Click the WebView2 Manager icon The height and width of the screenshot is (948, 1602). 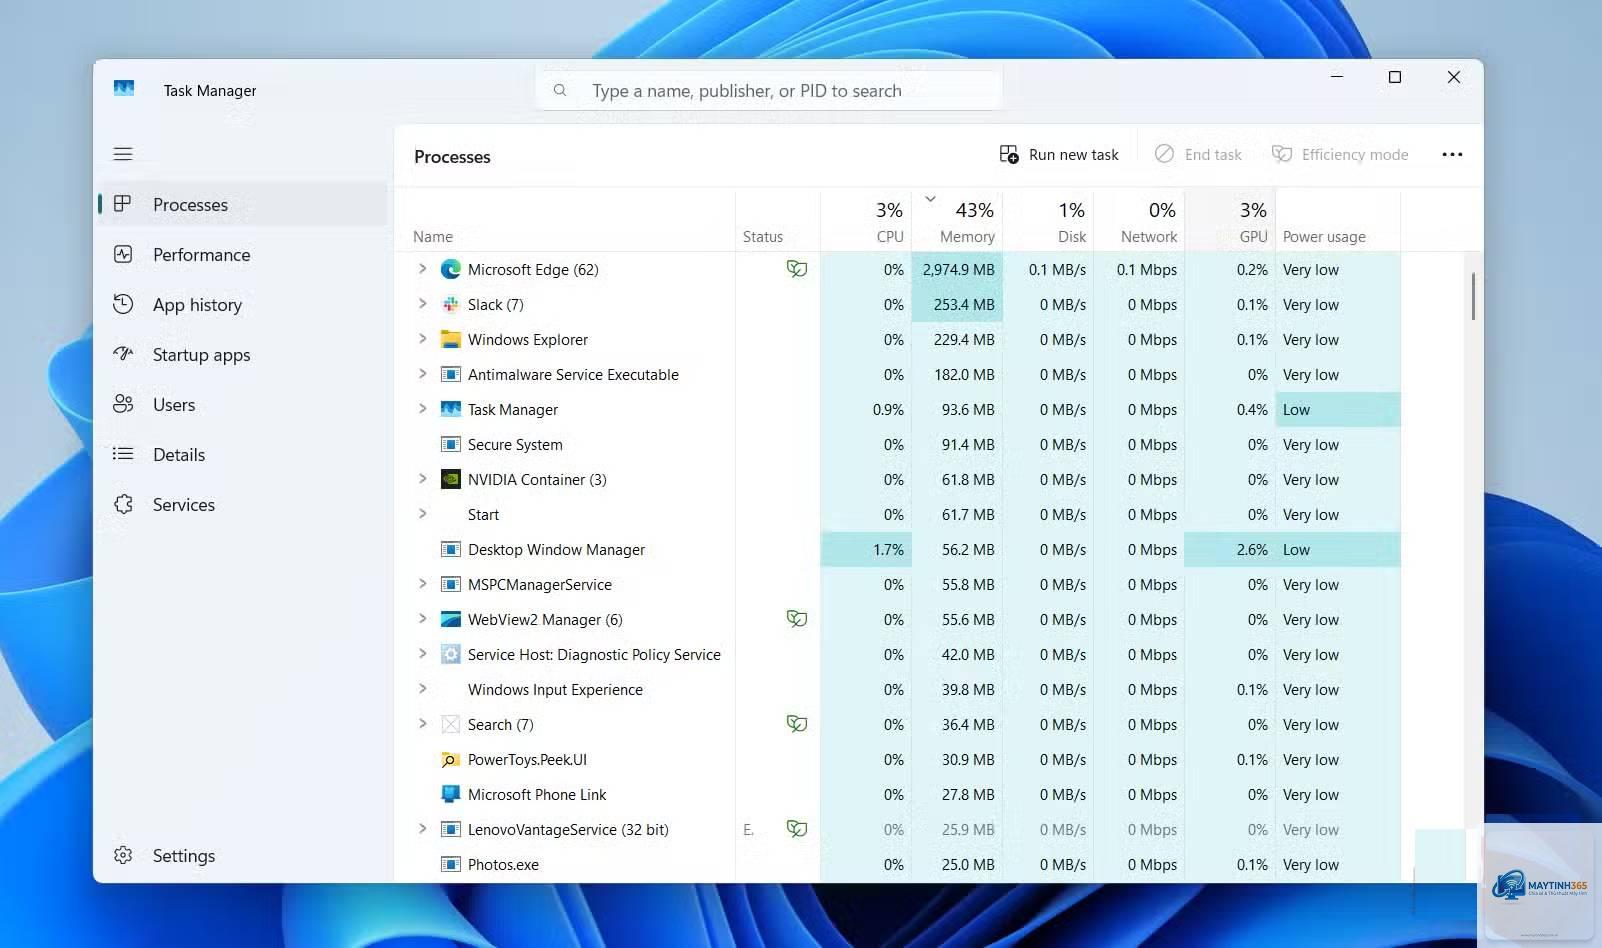click(451, 619)
